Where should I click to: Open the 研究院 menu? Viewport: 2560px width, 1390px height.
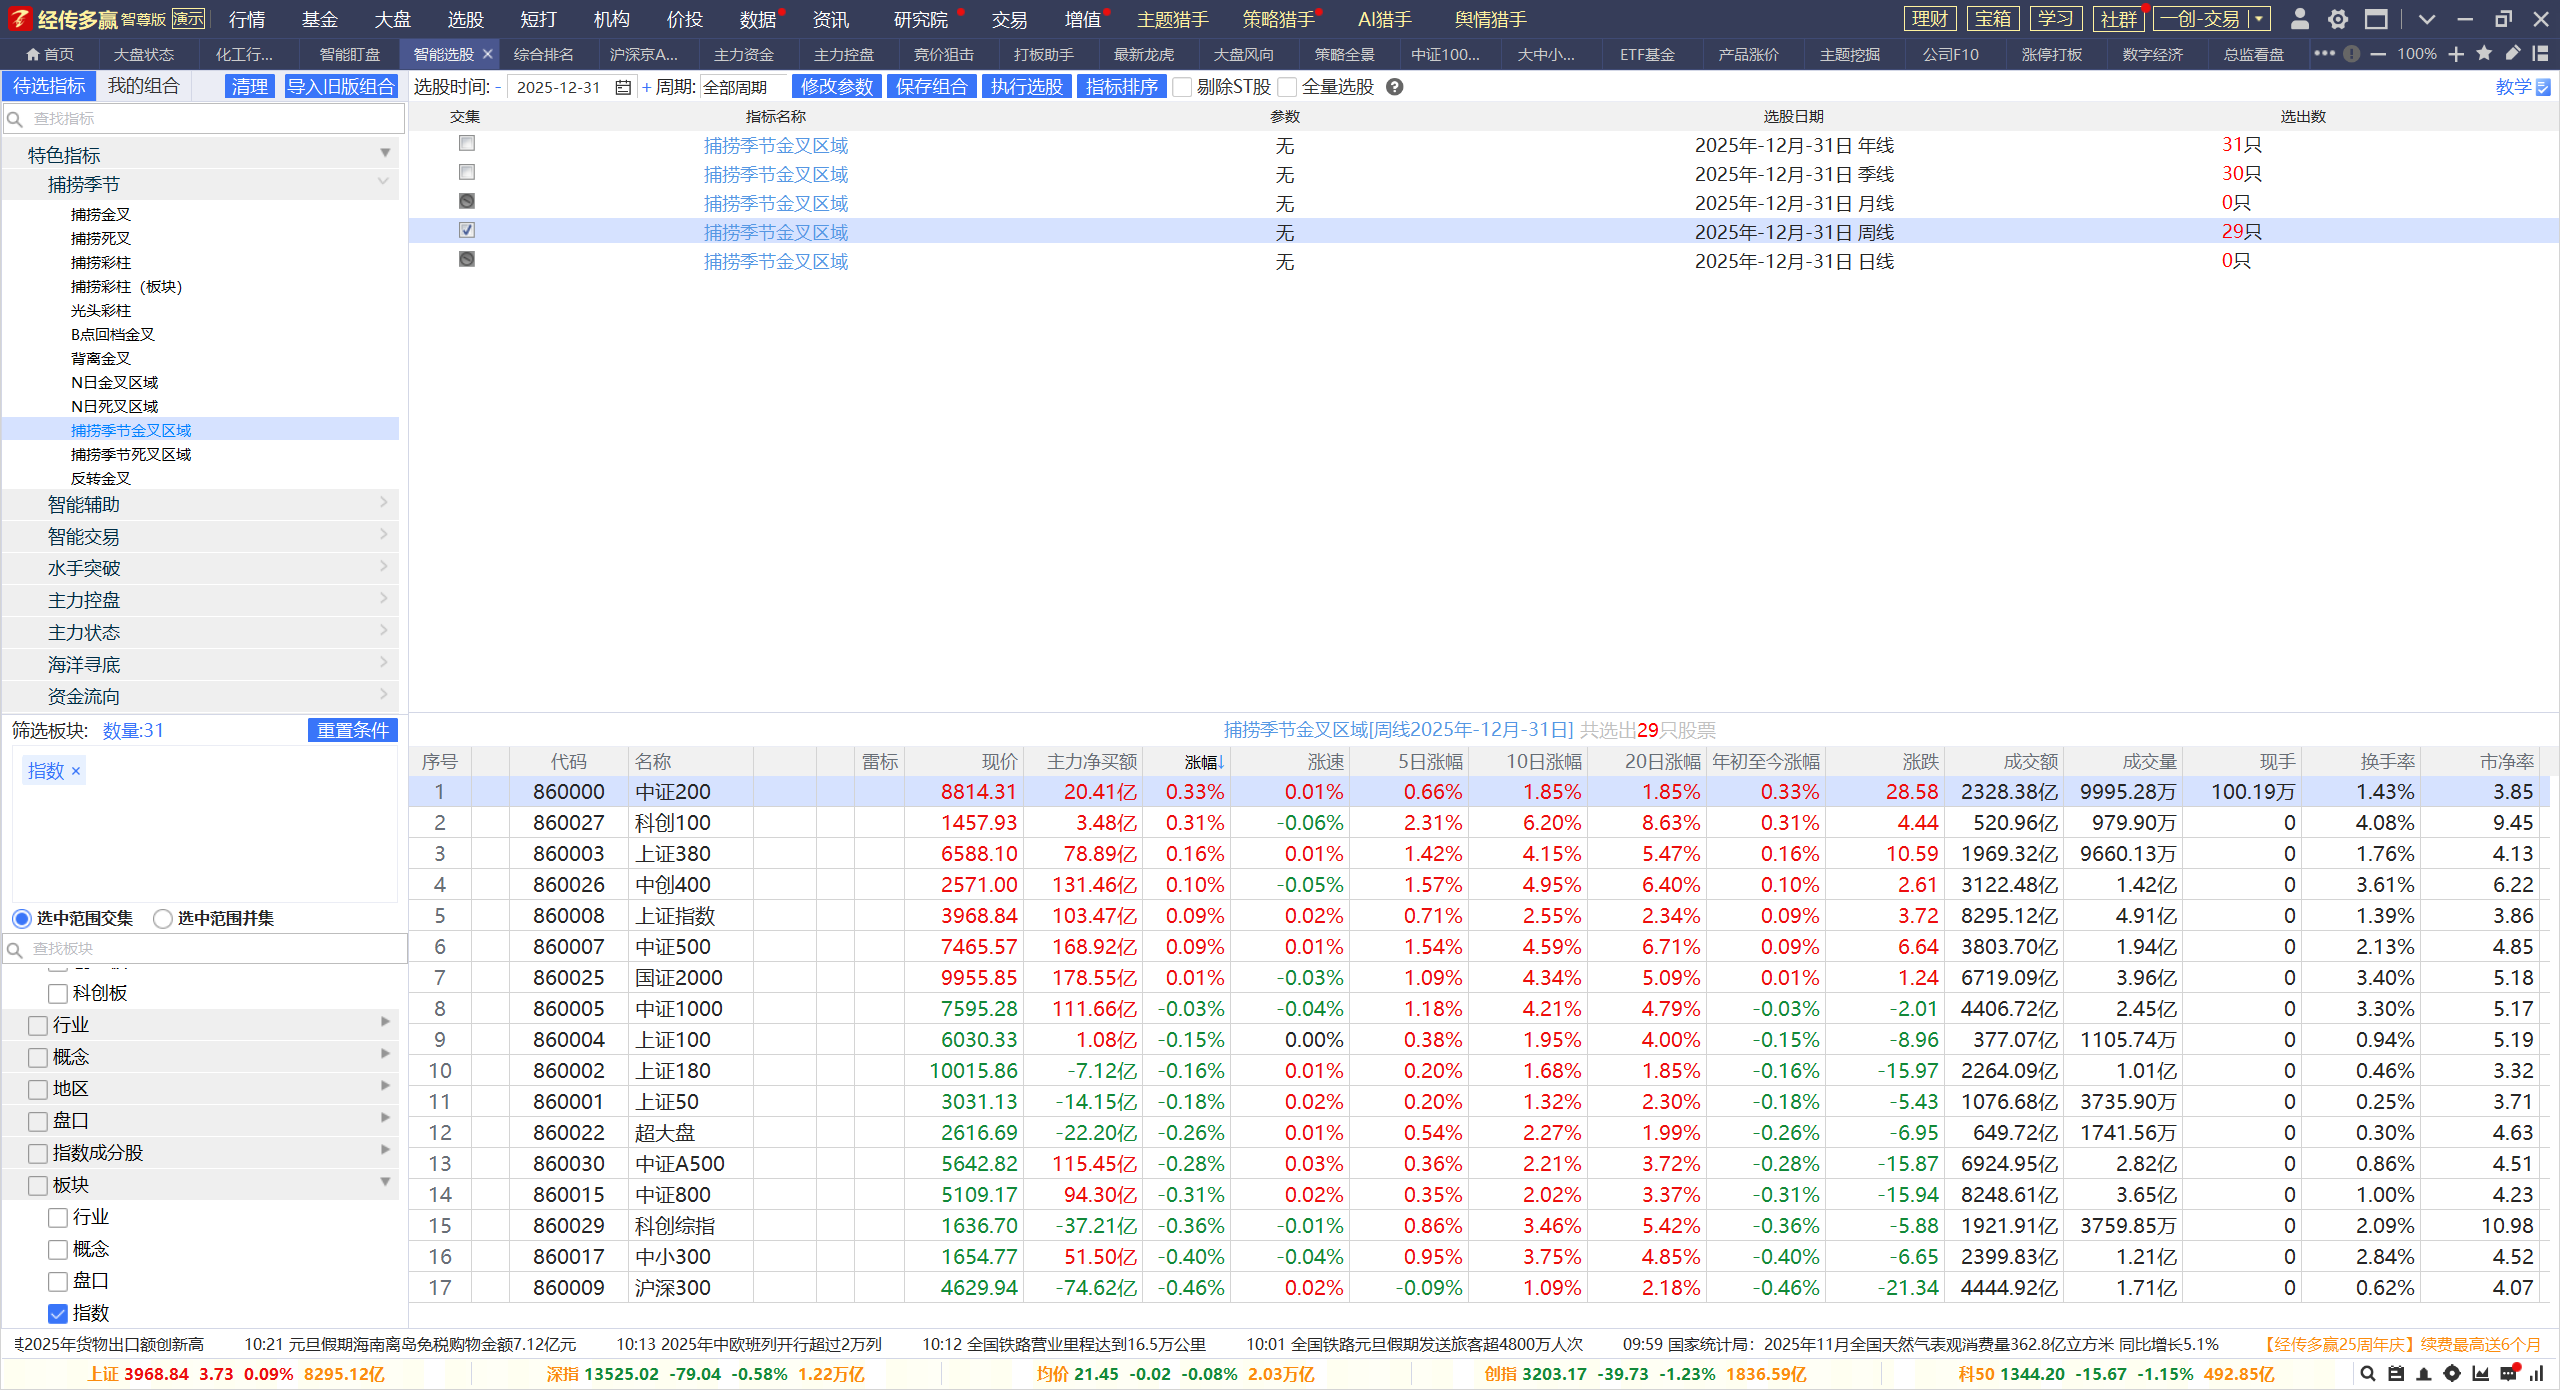tap(919, 19)
